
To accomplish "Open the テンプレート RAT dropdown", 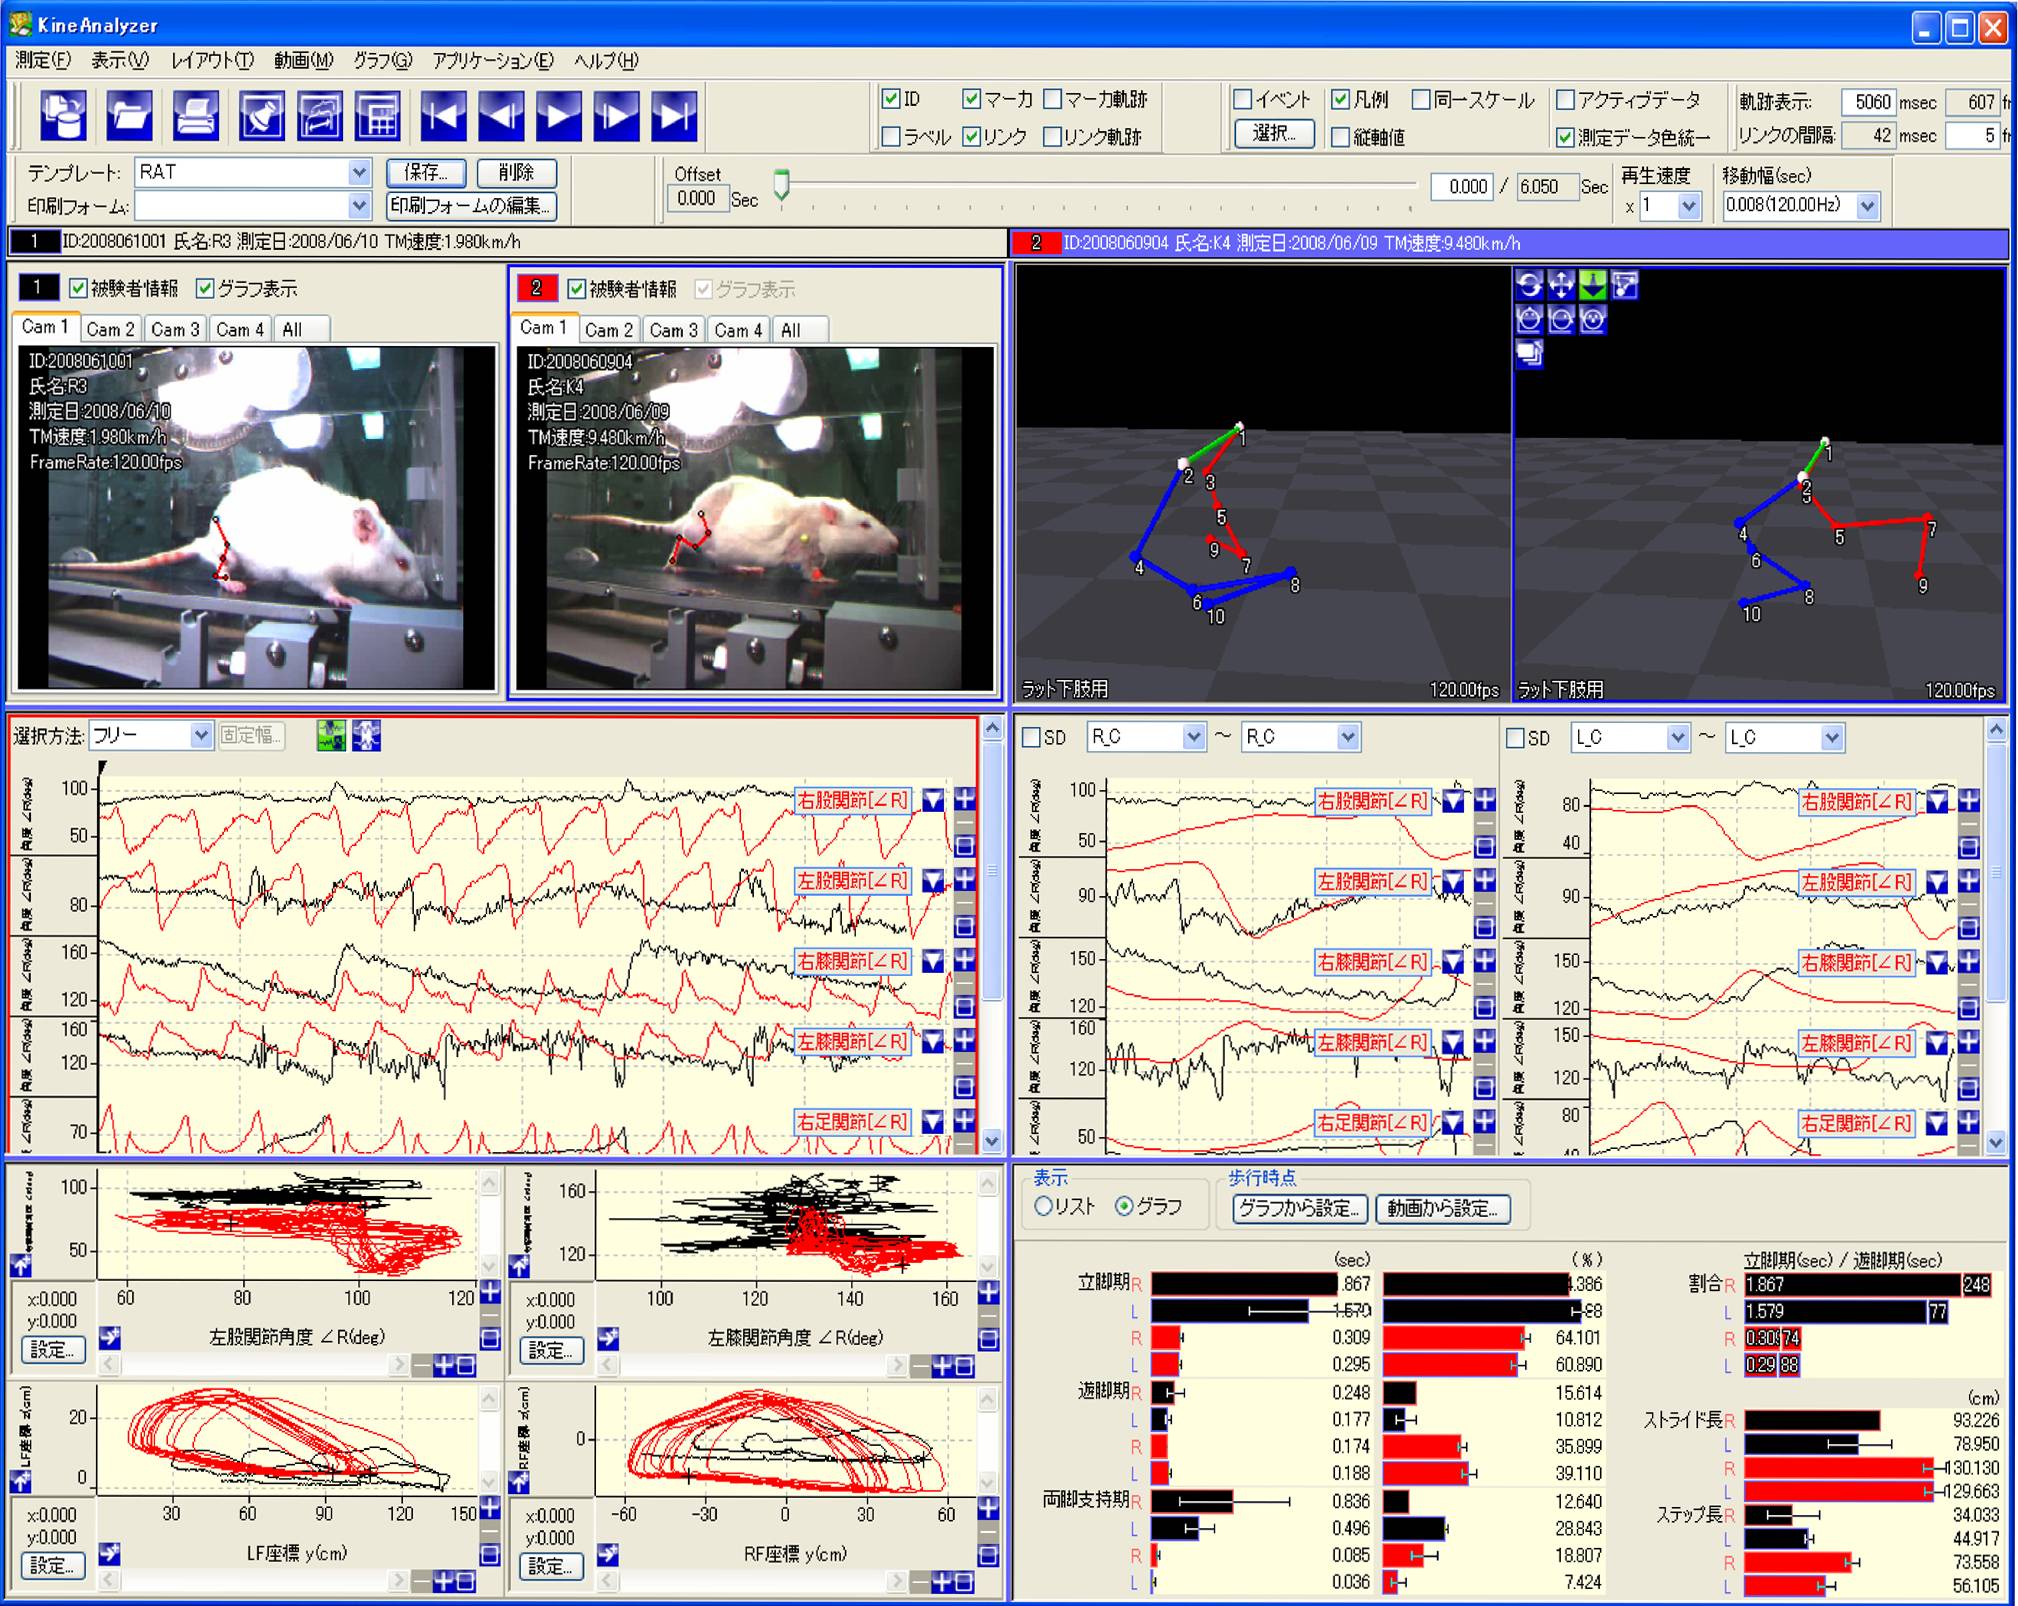I will (x=359, y=172).
